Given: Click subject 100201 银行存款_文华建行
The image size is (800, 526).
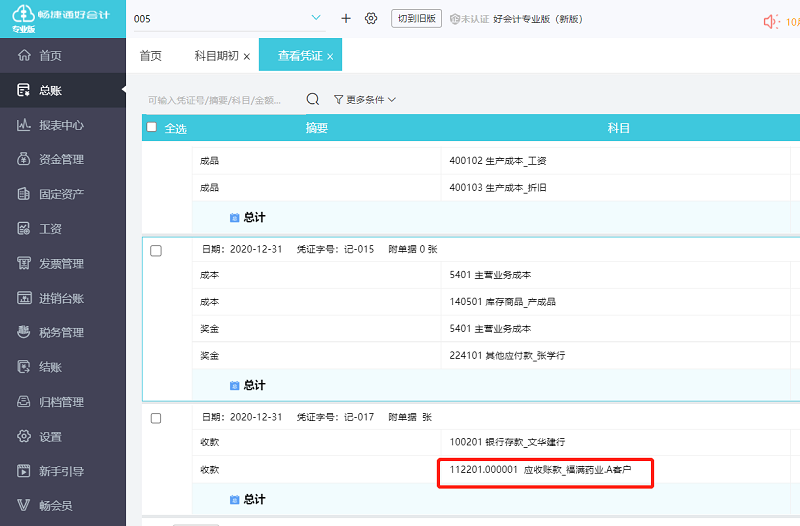Looking at the screenshot, I should (507, 442).
